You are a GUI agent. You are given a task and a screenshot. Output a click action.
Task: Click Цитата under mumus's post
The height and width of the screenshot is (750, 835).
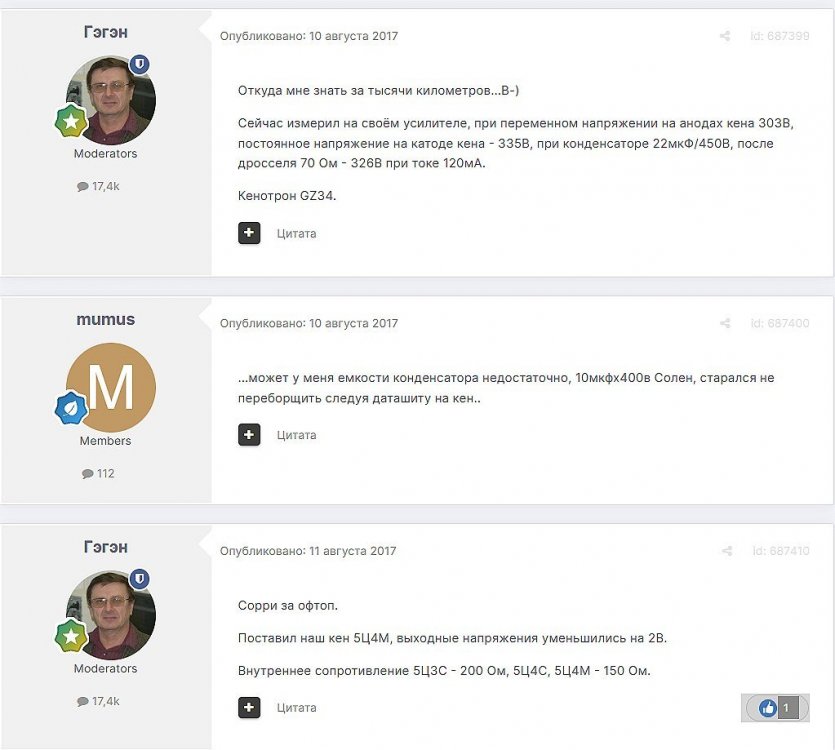pos(297,435)
